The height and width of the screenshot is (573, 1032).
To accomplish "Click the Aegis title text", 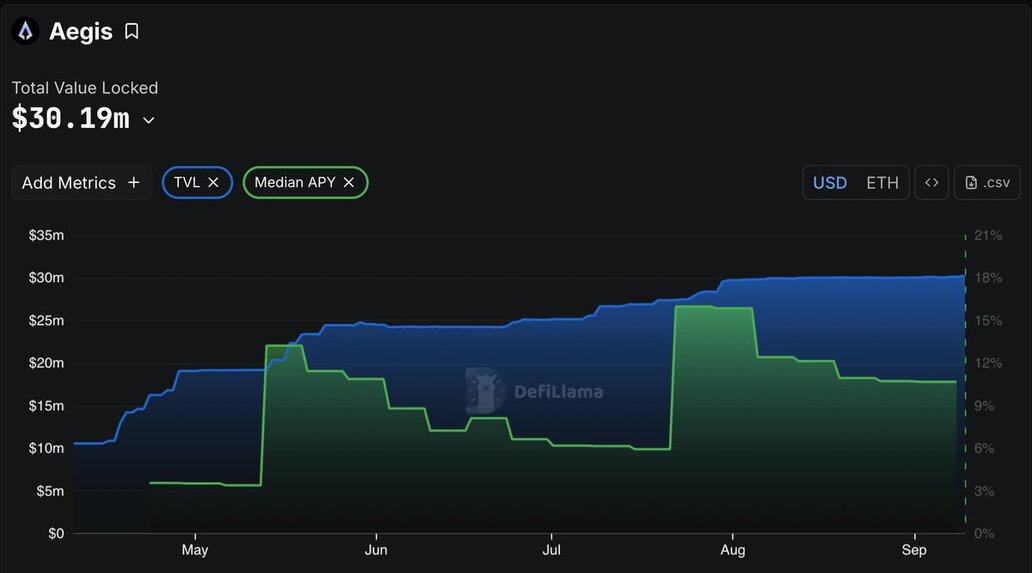I will 81,32.
